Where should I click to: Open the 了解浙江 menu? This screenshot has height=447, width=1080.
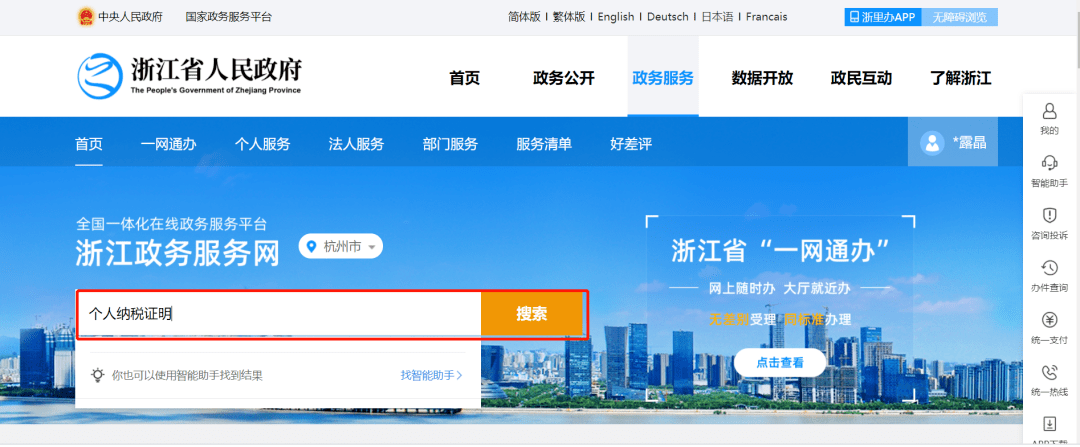[x=960, y=78]
